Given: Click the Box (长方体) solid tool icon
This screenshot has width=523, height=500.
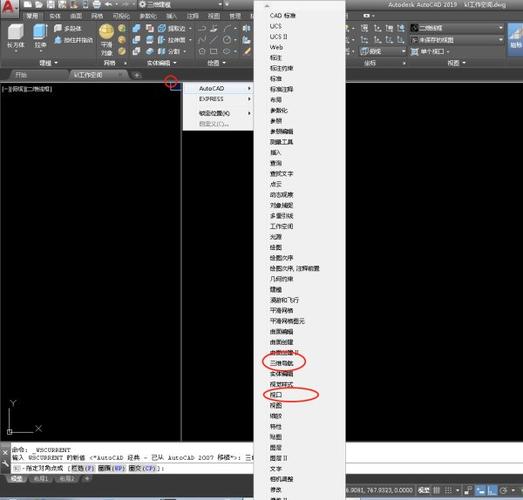Looking at the screenshot, I should [15, 32].
